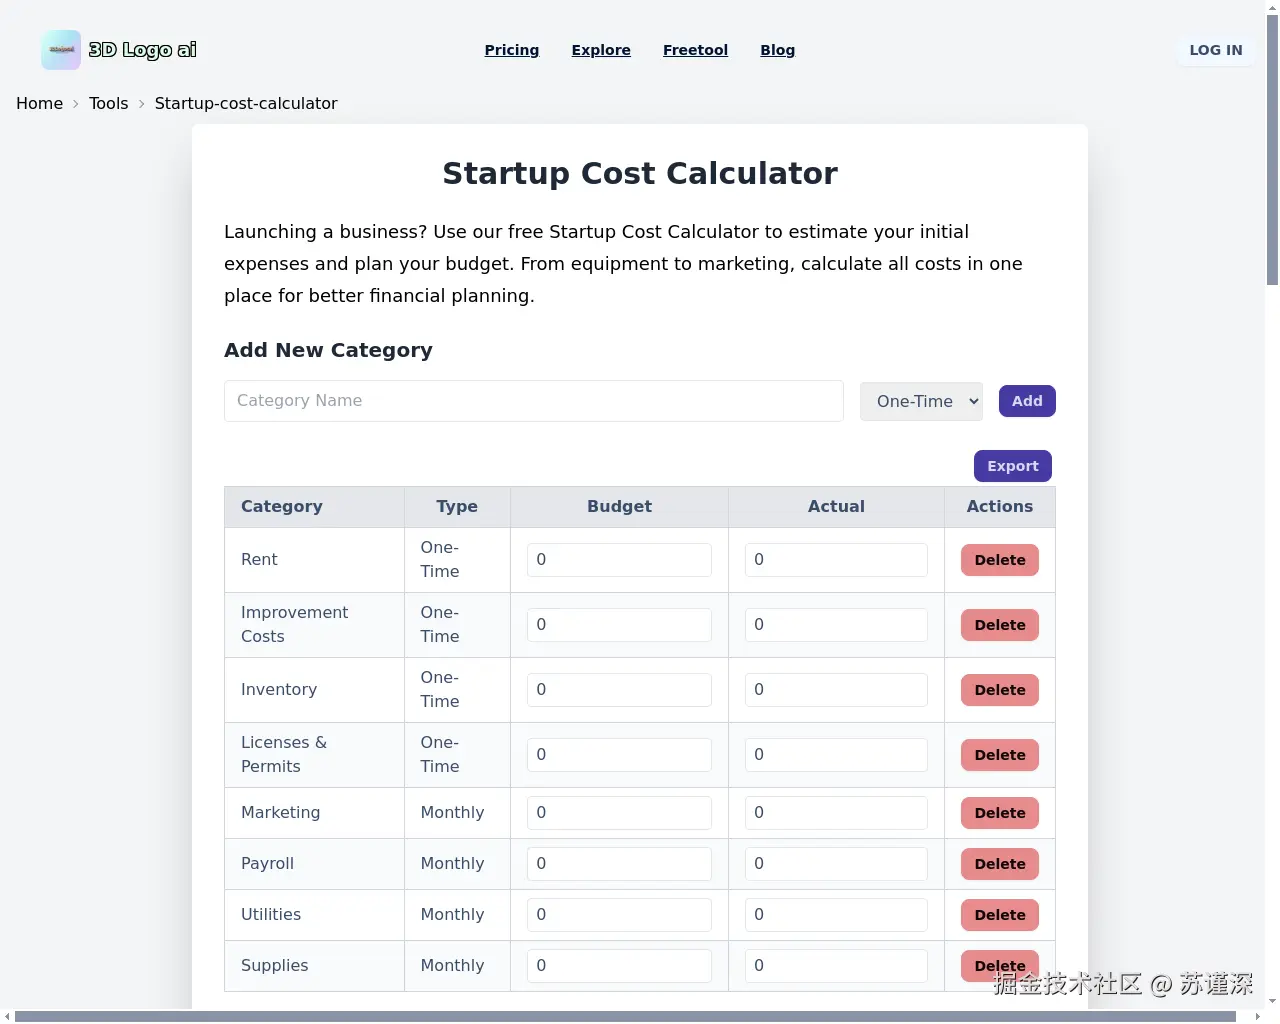1280x1024 pixels.
Task: Focus the Category Name field
Action: pyautogui.click(x=533, y=401)
